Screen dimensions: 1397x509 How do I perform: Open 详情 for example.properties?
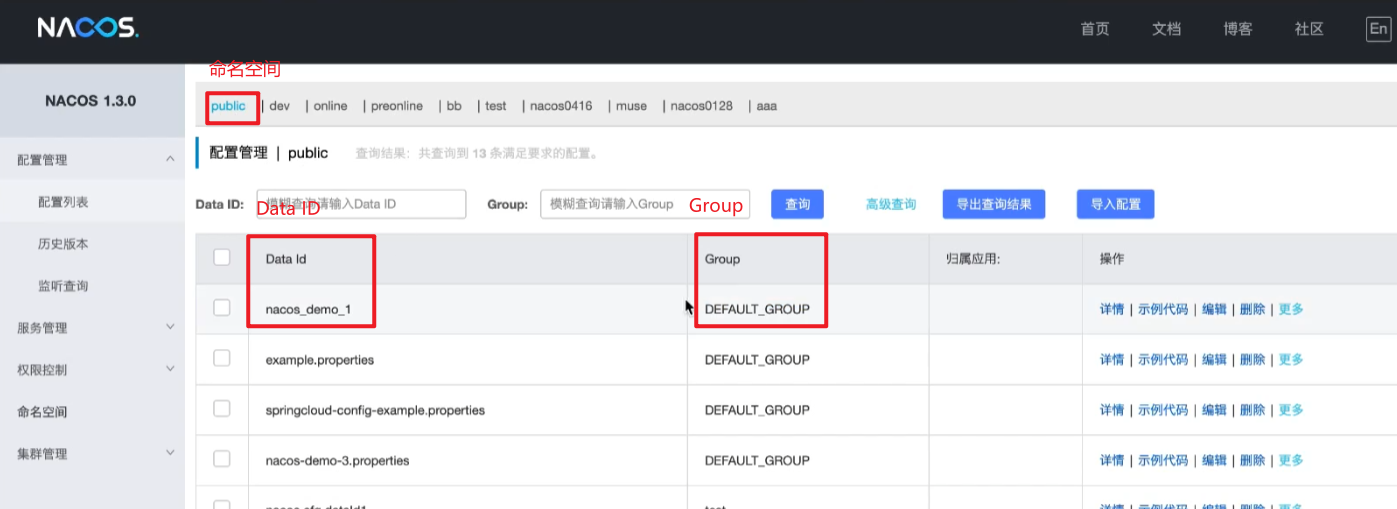coord(1112,359)
